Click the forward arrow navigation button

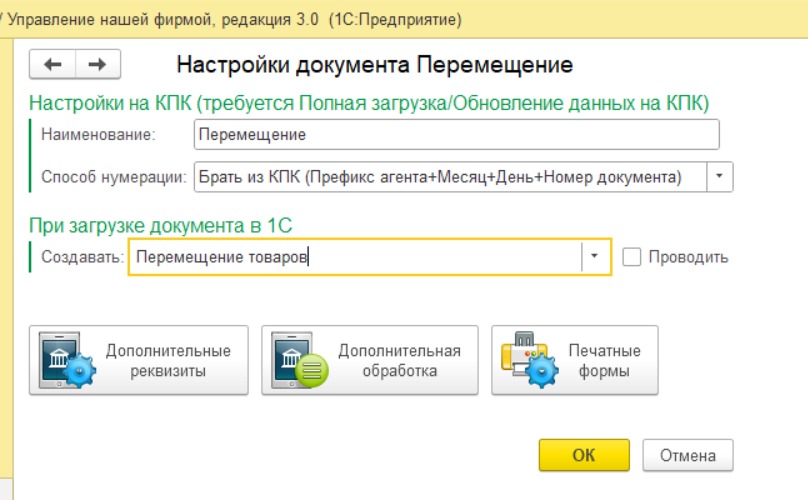(x=97, y=64)
